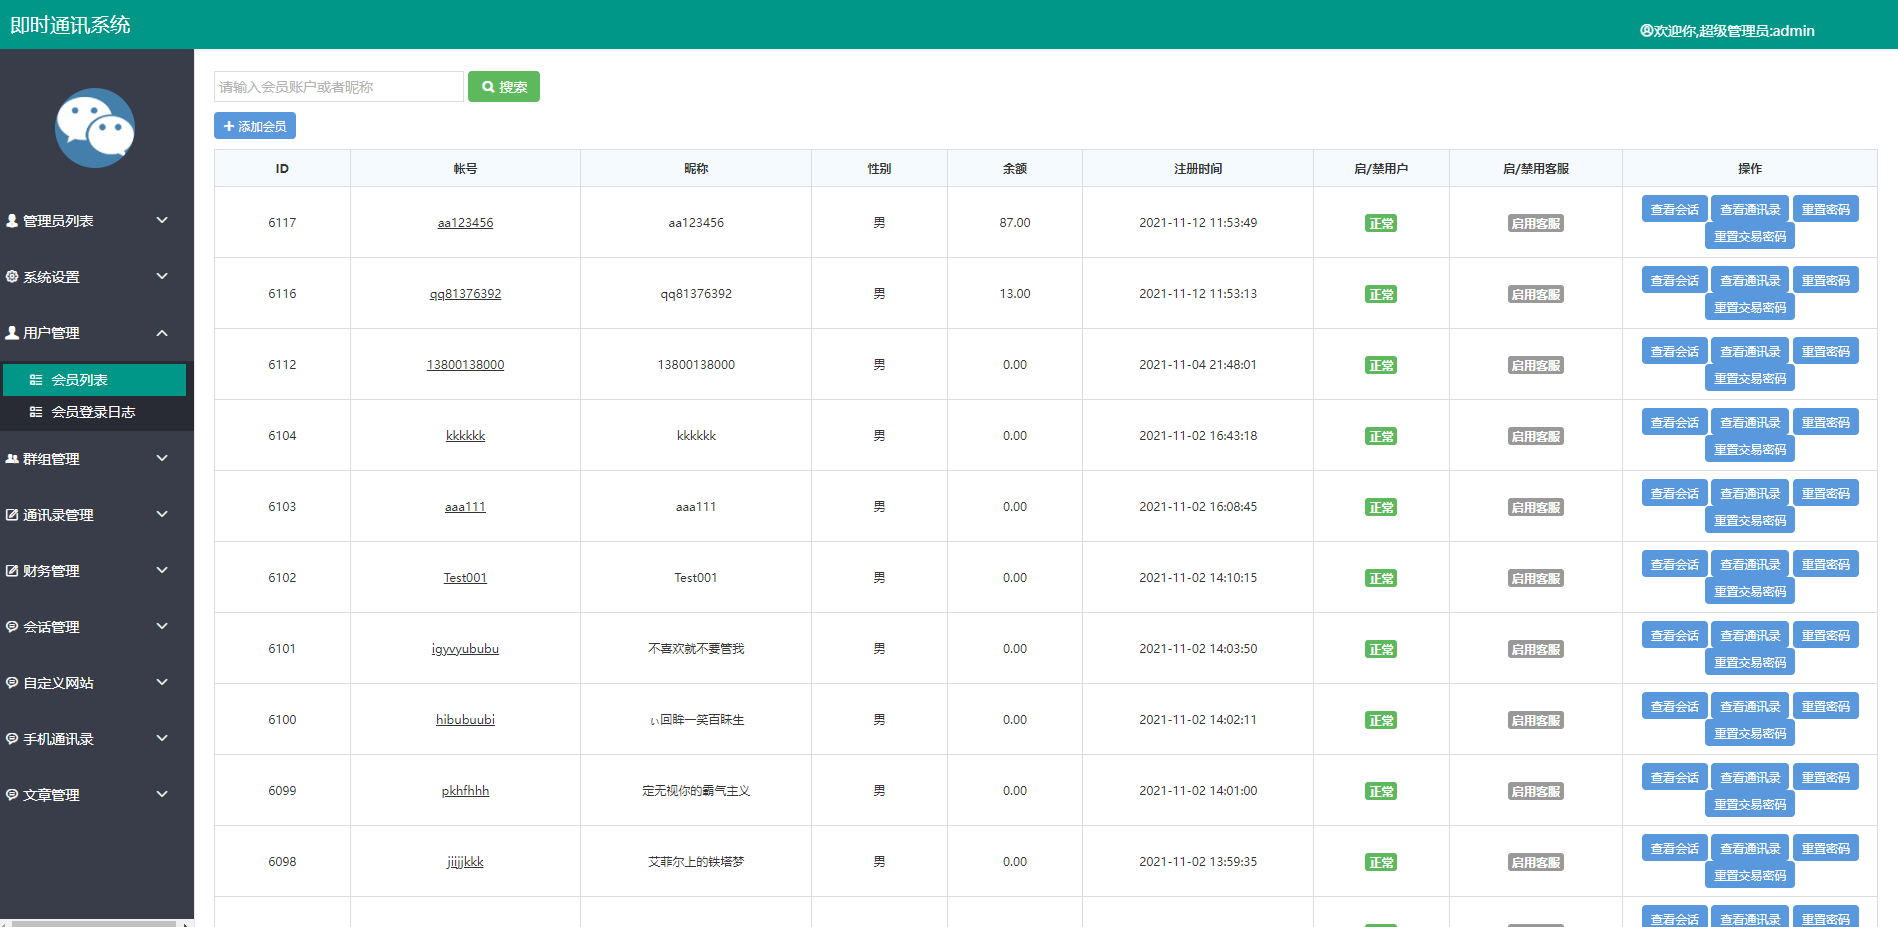Open 管理员列表 menu
The image size is (1898, 927).
pos(97,221)
